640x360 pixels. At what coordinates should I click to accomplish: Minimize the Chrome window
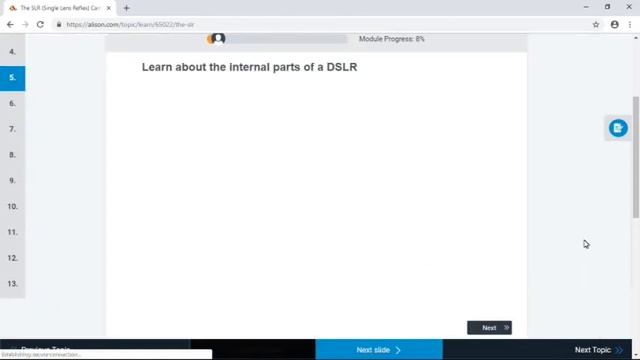[x=586, y=7]
